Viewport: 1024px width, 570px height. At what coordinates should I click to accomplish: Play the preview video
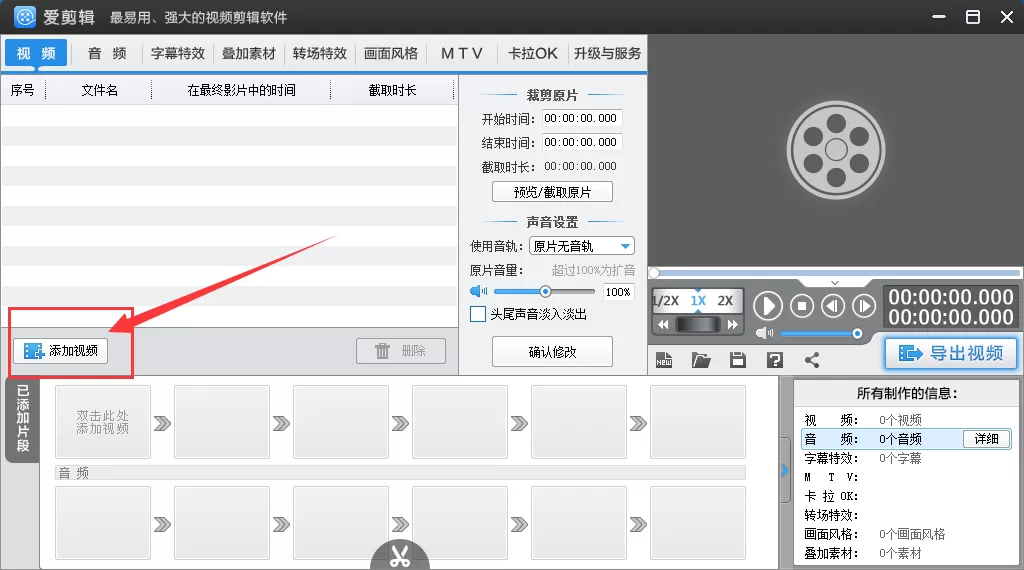[768, 306]
